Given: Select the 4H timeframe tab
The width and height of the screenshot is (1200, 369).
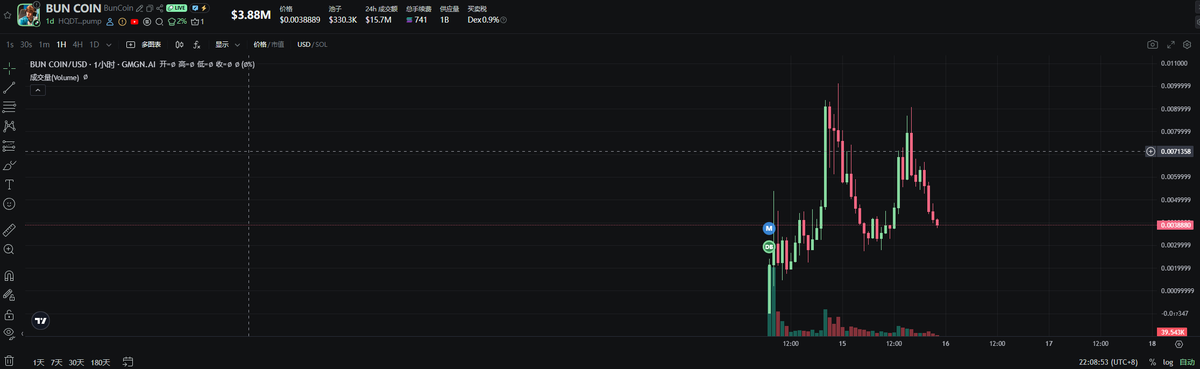Looking at the screenshot, I should (78, 44).
